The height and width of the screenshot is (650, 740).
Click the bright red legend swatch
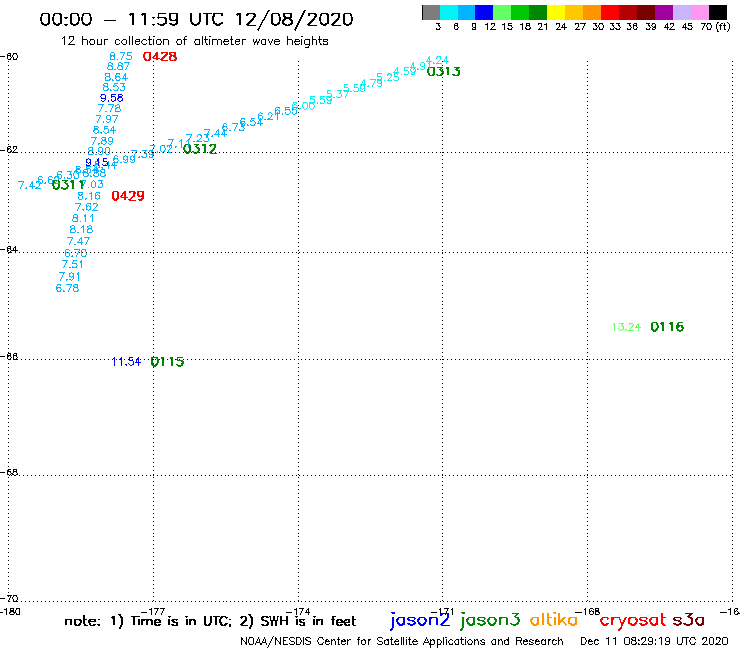tap(610, 12)
